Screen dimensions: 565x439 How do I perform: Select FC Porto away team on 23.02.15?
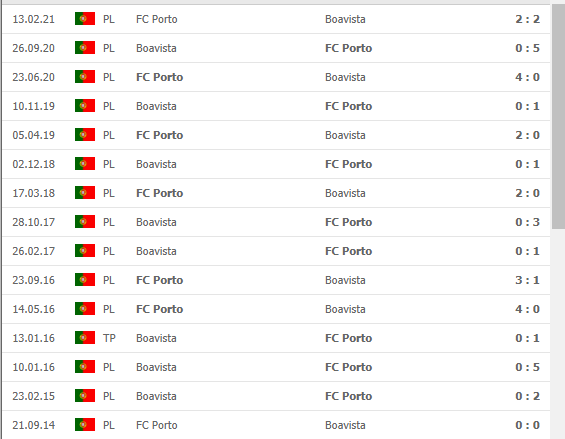click(x=348, y=396)
